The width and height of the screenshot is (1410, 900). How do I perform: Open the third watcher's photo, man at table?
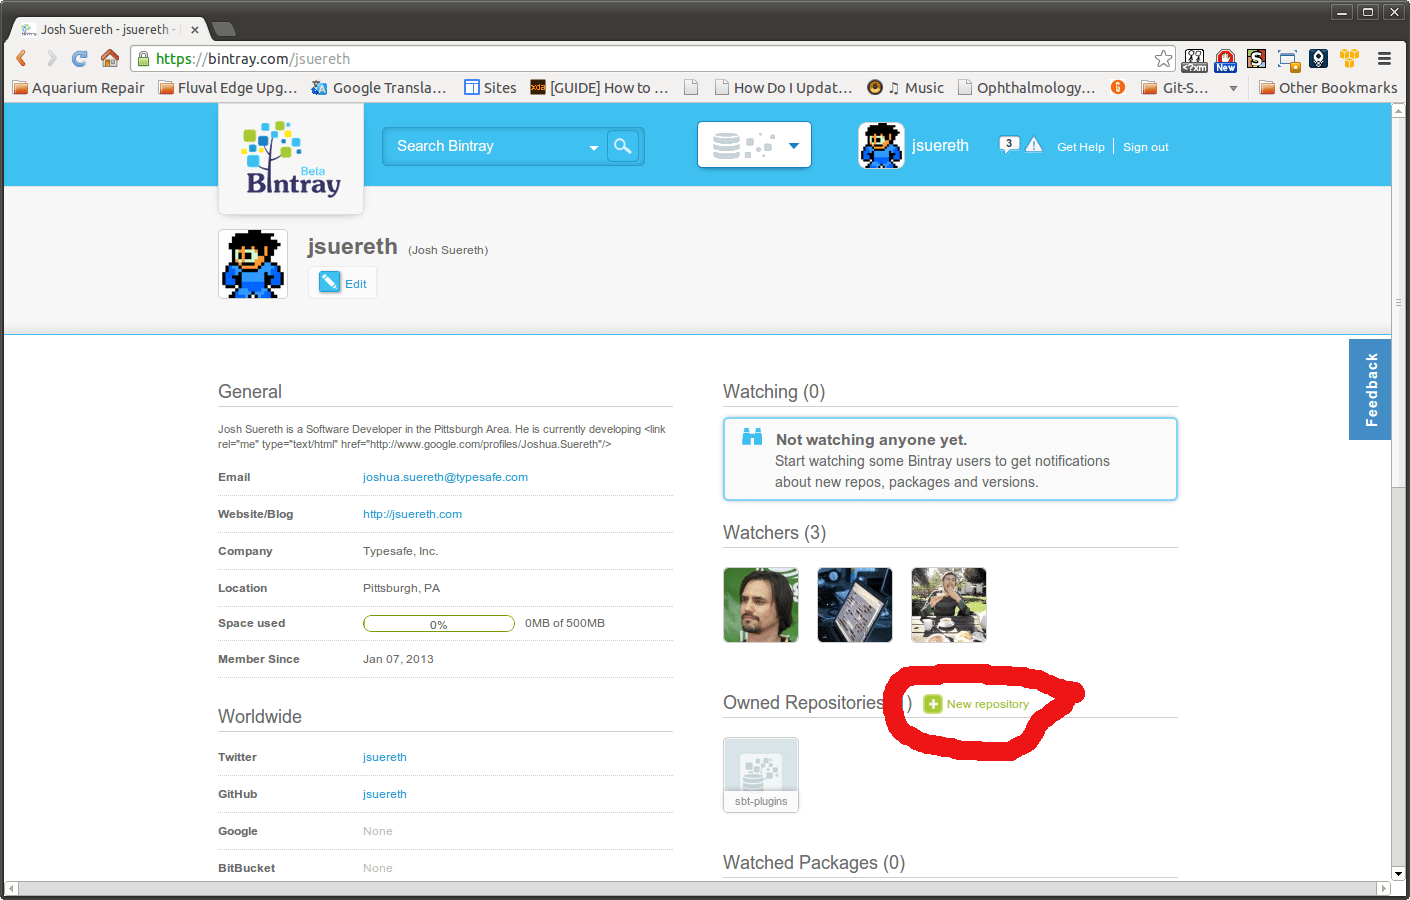coord(949,605)
